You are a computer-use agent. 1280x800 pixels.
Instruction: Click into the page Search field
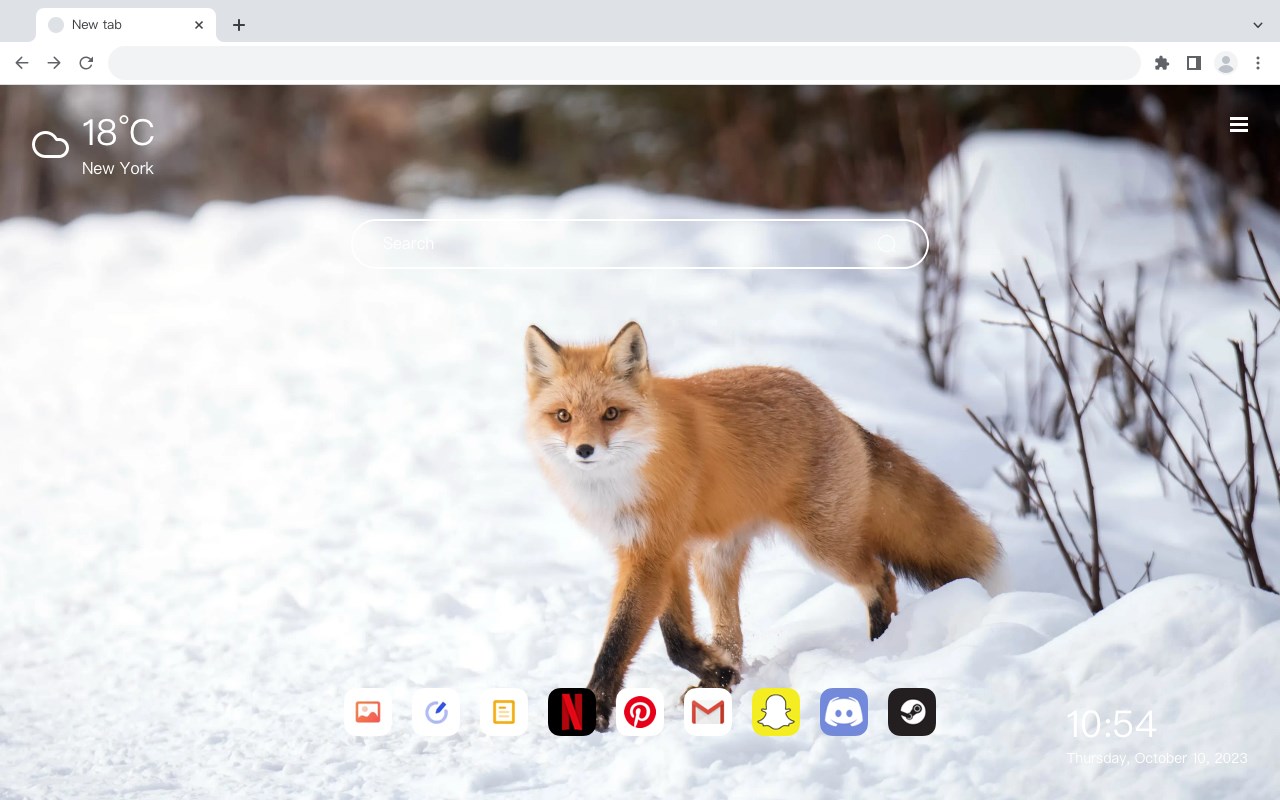[x=640, y=244]
